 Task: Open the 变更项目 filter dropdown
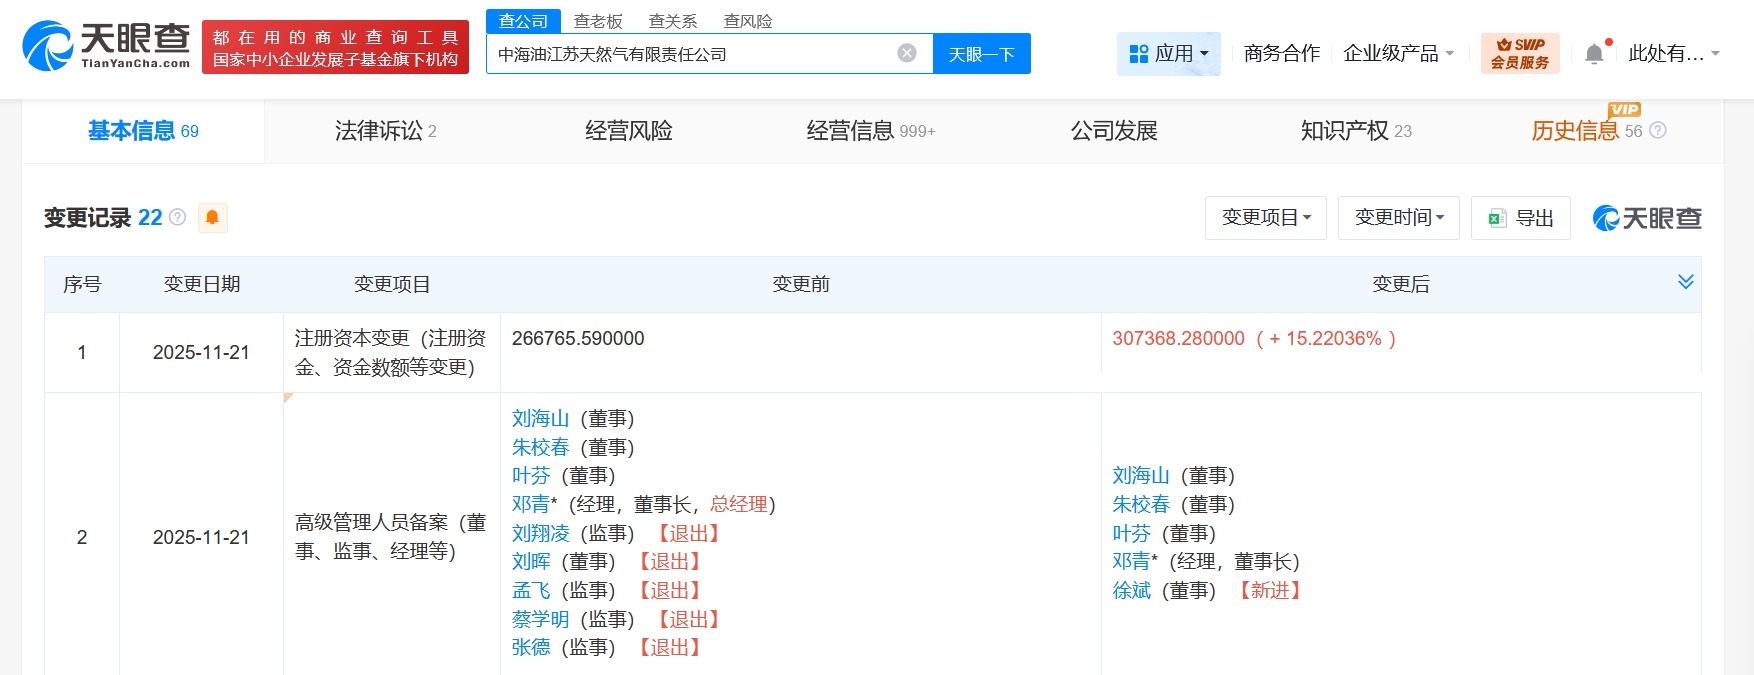pos(1265,218)
